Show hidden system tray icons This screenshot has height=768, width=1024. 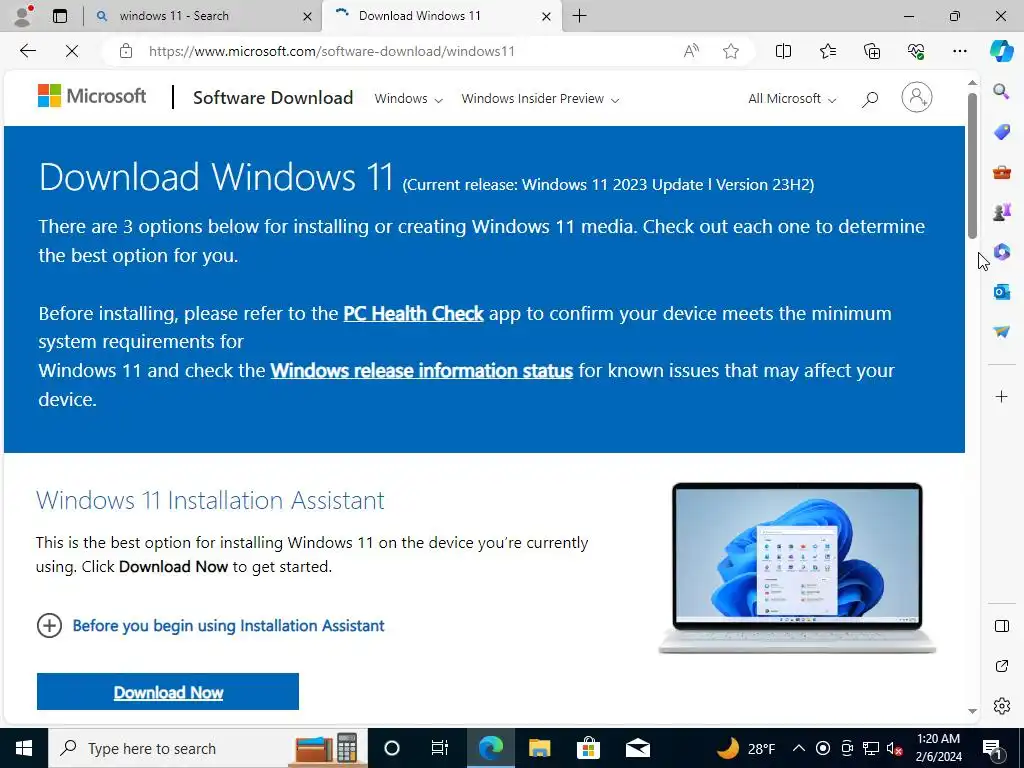click(x=798, y=748)
